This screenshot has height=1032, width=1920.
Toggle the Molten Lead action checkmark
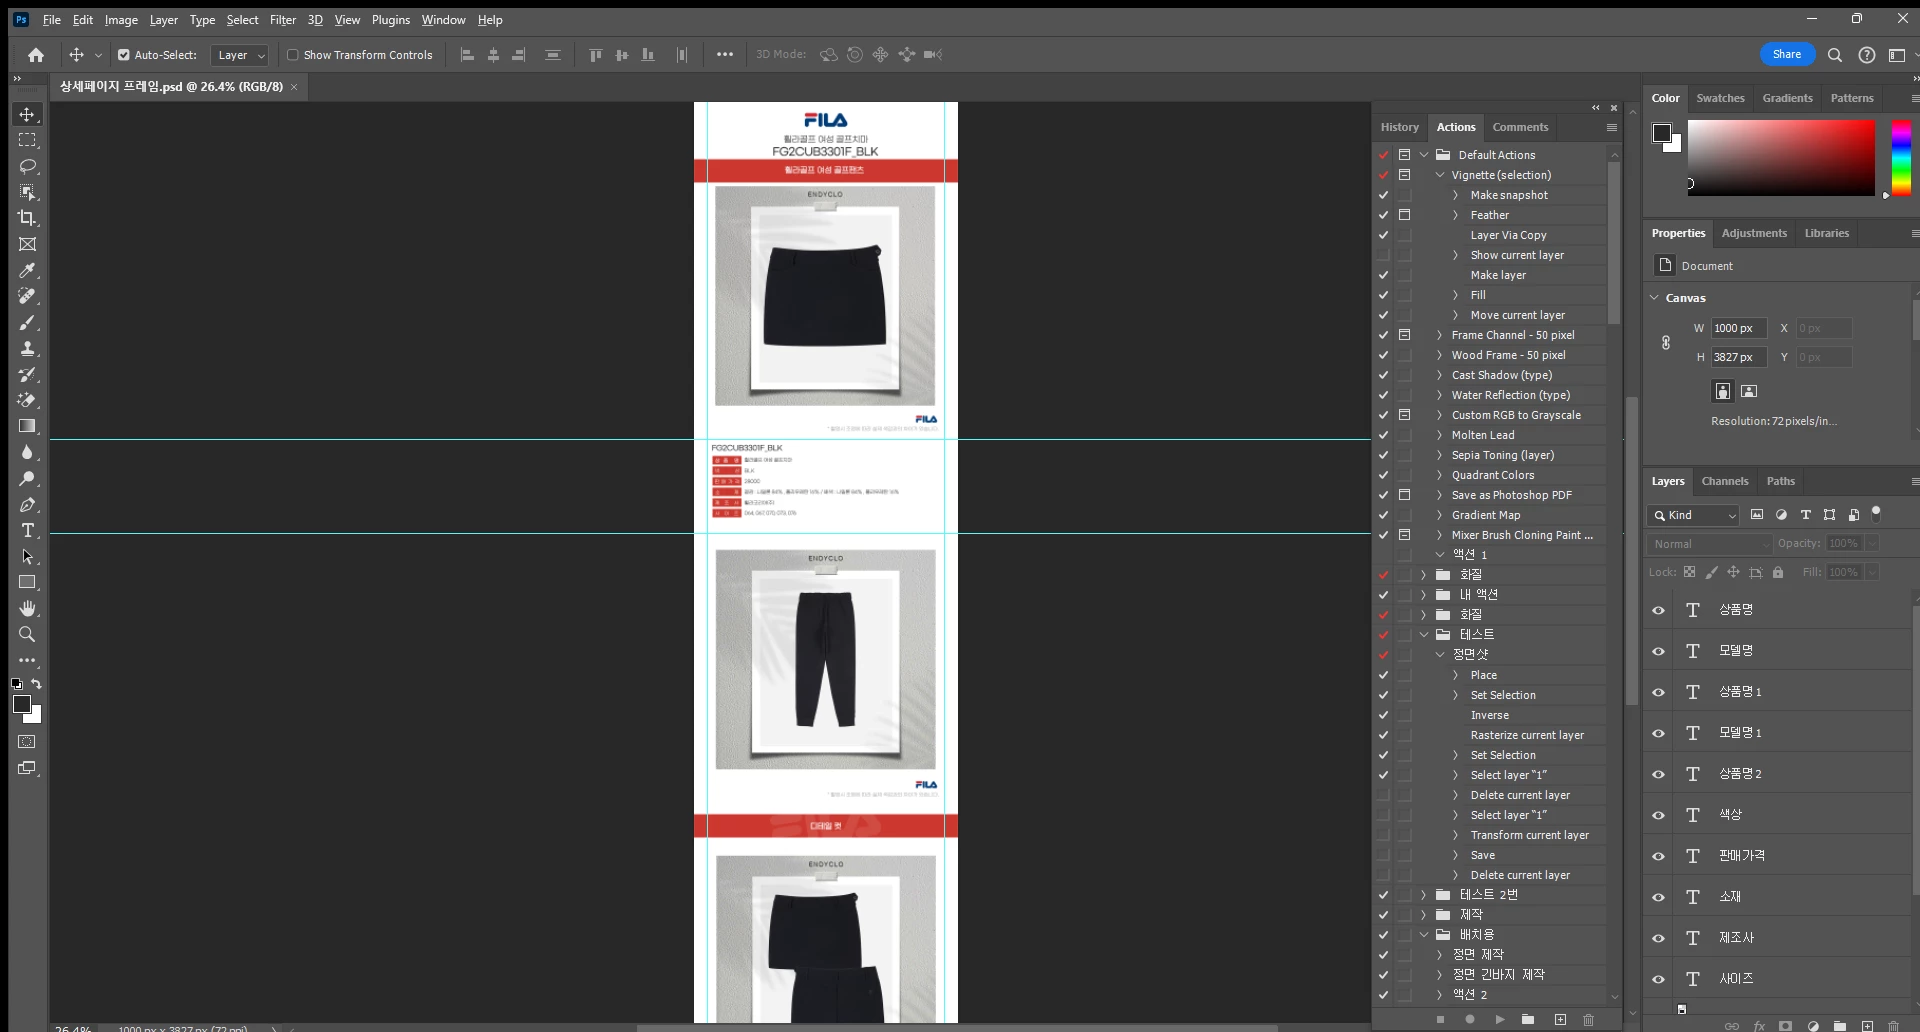[x=1383, y=435]
